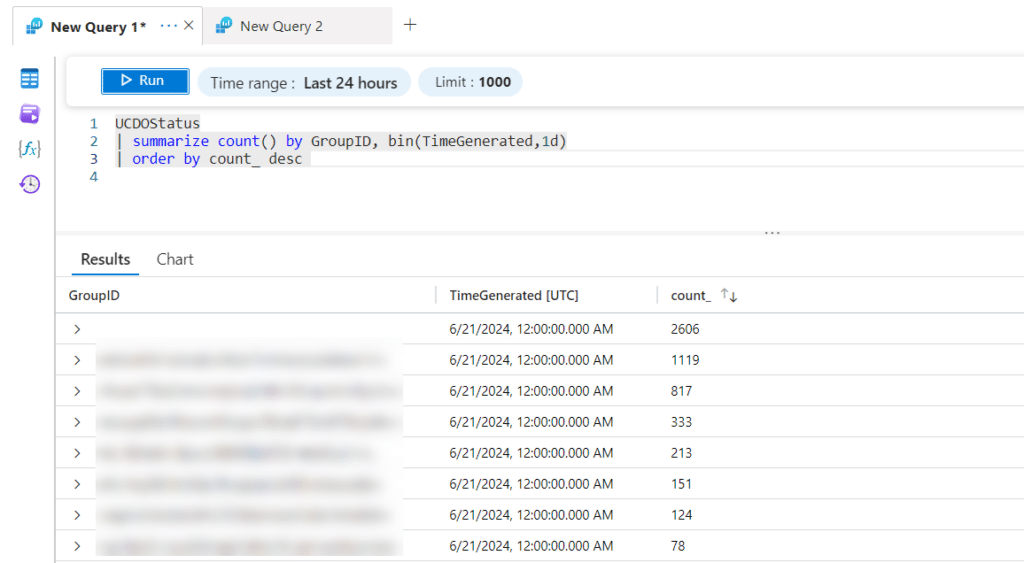The width and height of the screenshot is (1024, 563).
Task: Sort results by the count_ column arrows
Action: 729,295
